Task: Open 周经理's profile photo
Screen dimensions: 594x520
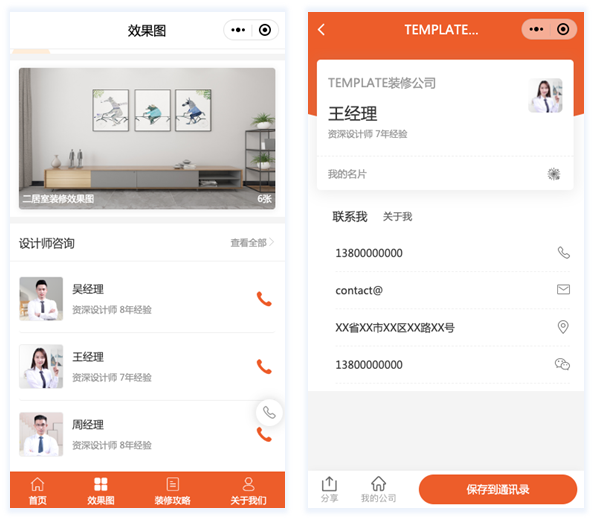Action: (41, 434)
